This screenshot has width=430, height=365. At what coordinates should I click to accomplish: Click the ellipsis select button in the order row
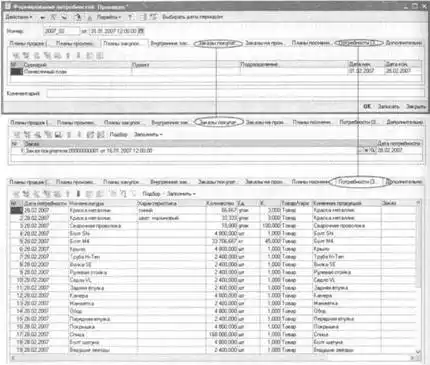362,151
